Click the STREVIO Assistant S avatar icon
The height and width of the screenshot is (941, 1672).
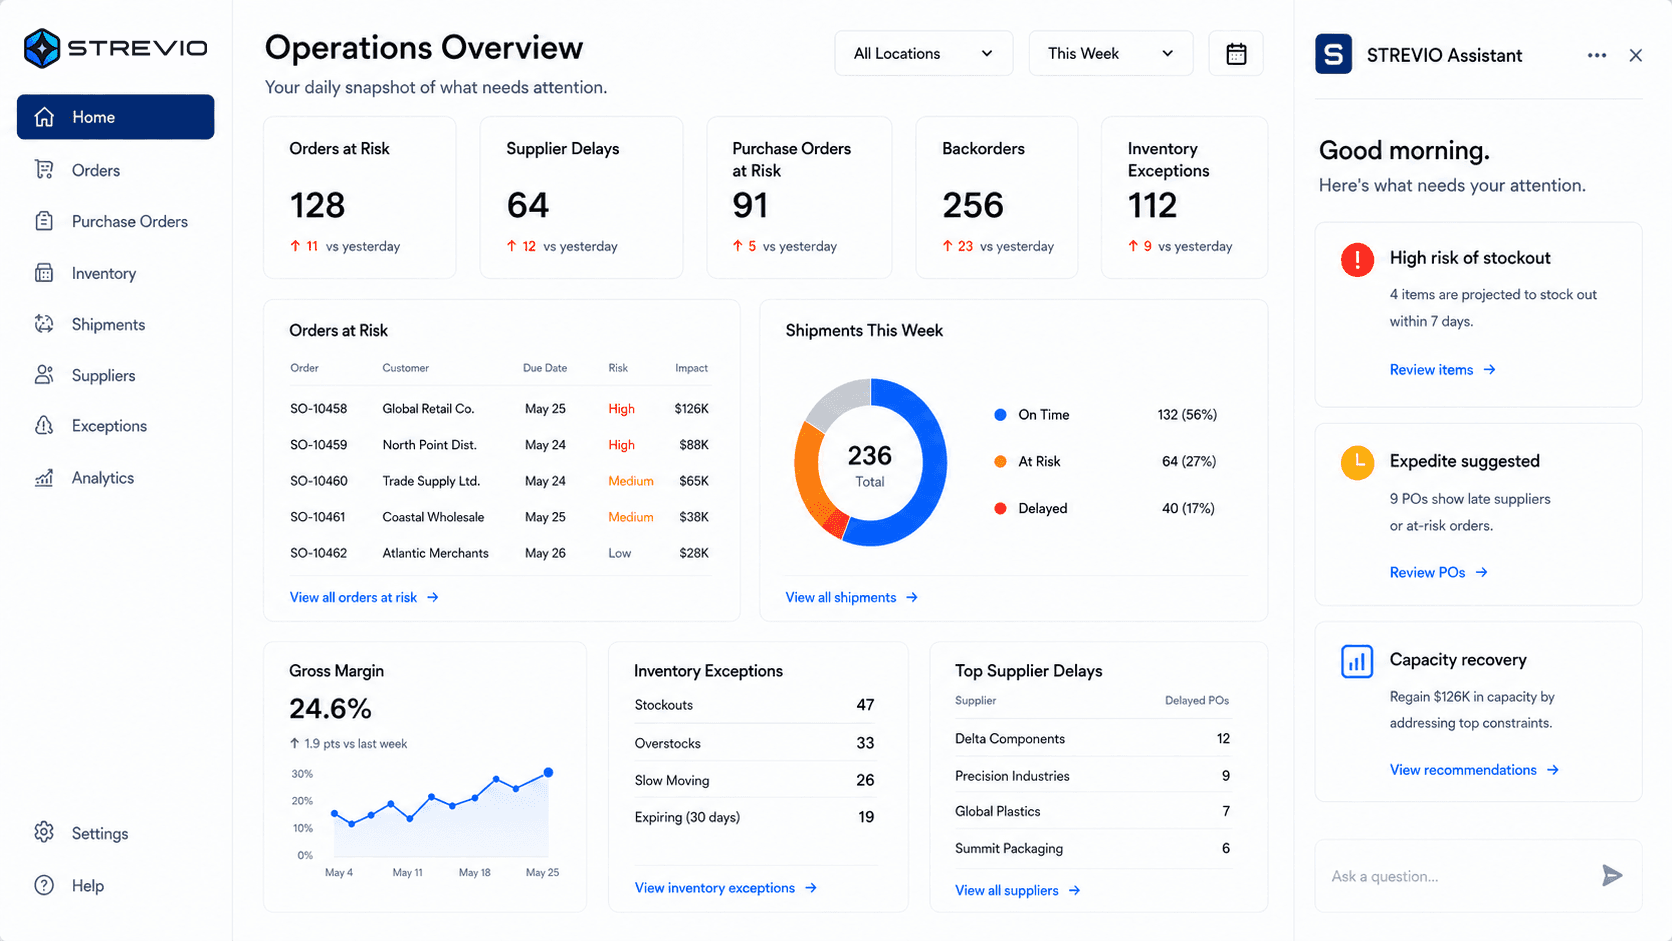coord(1334,54)
